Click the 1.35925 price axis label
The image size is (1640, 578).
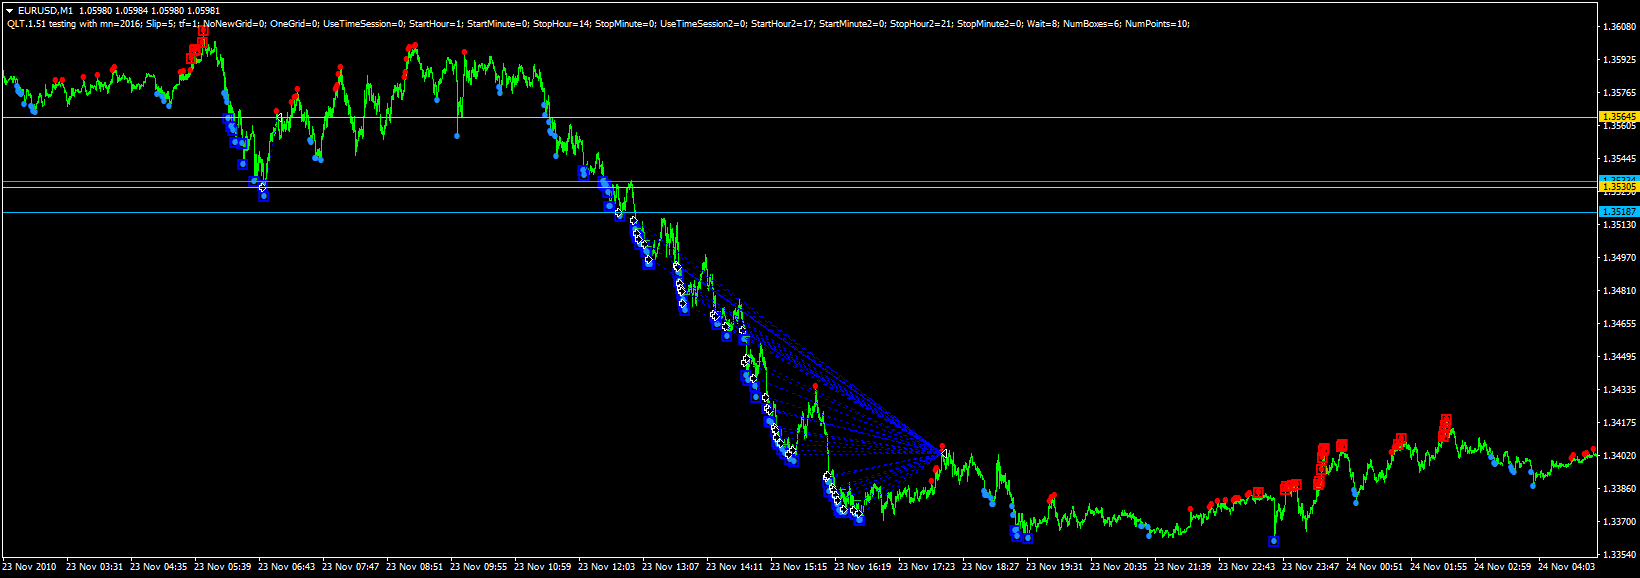point(1620,60)
